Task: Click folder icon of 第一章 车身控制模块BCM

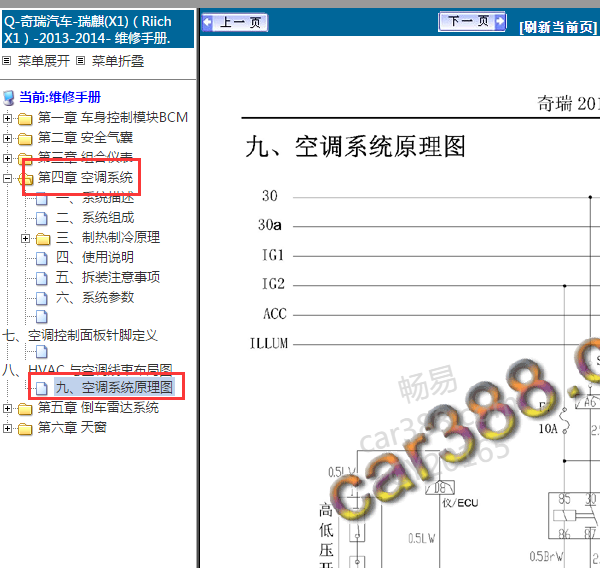Action: point(25,119)
